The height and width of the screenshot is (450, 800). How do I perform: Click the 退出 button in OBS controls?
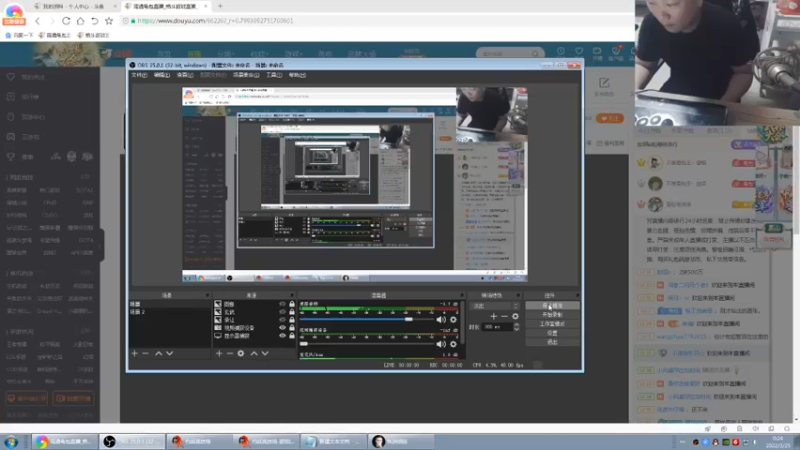[553, 342]
